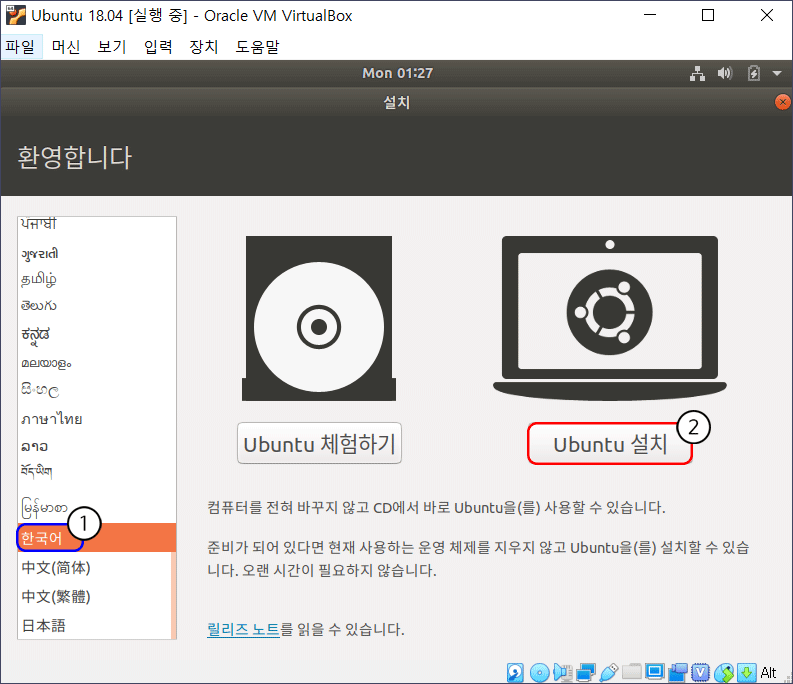Click the VirtualBox title bar app icon

16,16
